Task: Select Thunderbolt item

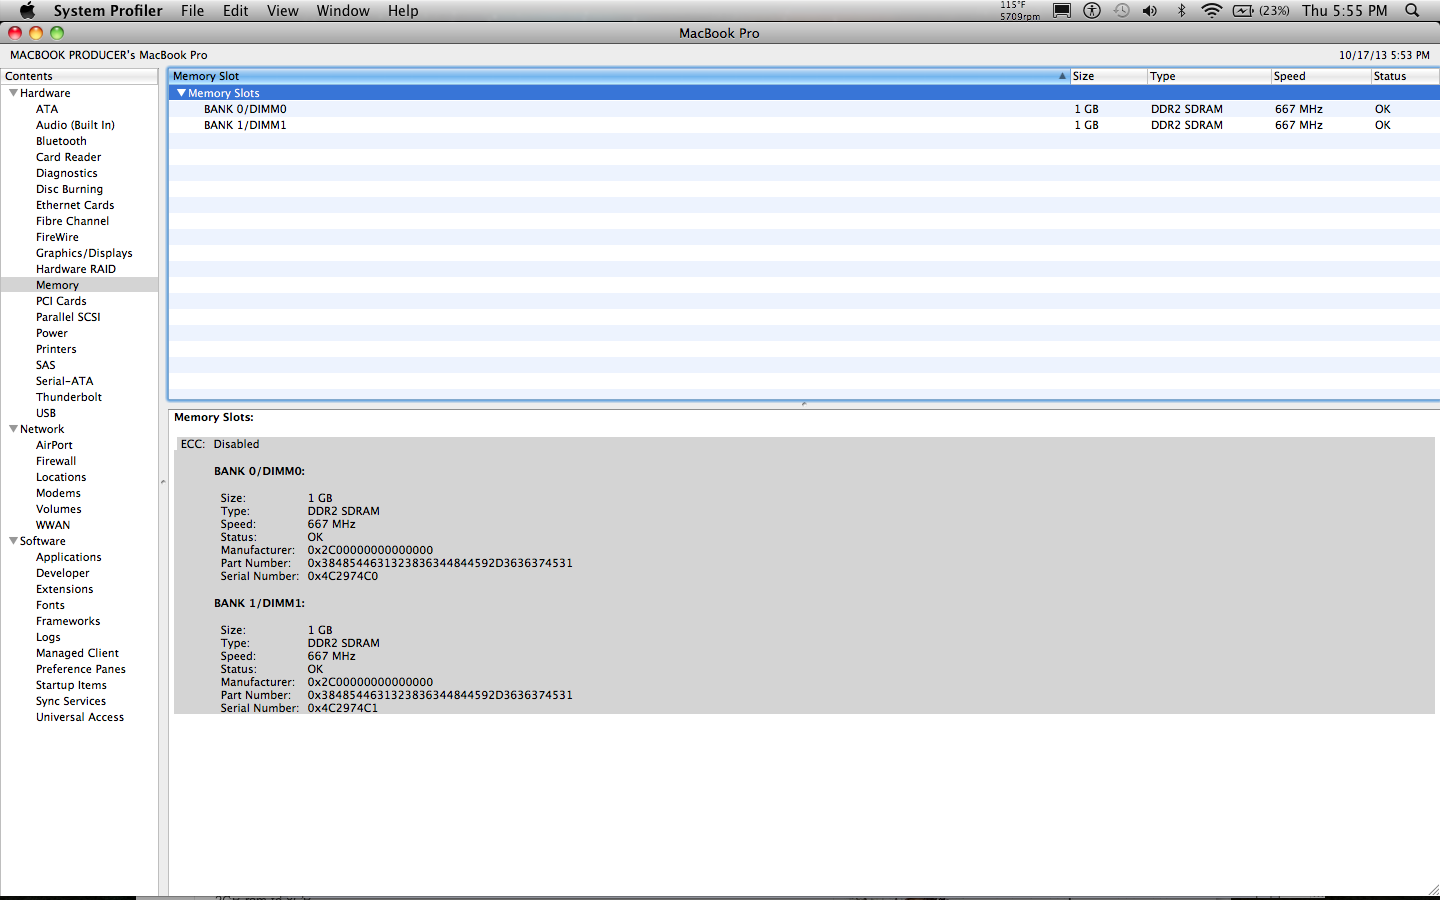Action: coord(69,397)
